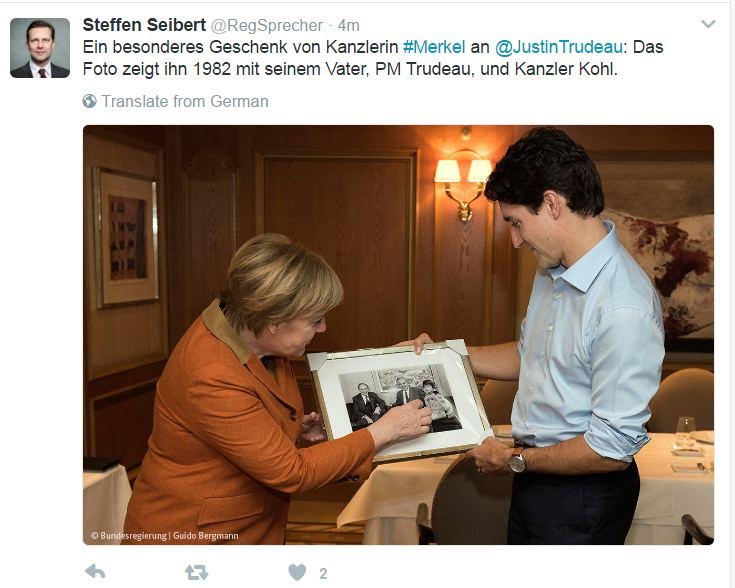Click the Steffen Seibert display name
Screen dimensions: 735x588
[x=144, y=25]
